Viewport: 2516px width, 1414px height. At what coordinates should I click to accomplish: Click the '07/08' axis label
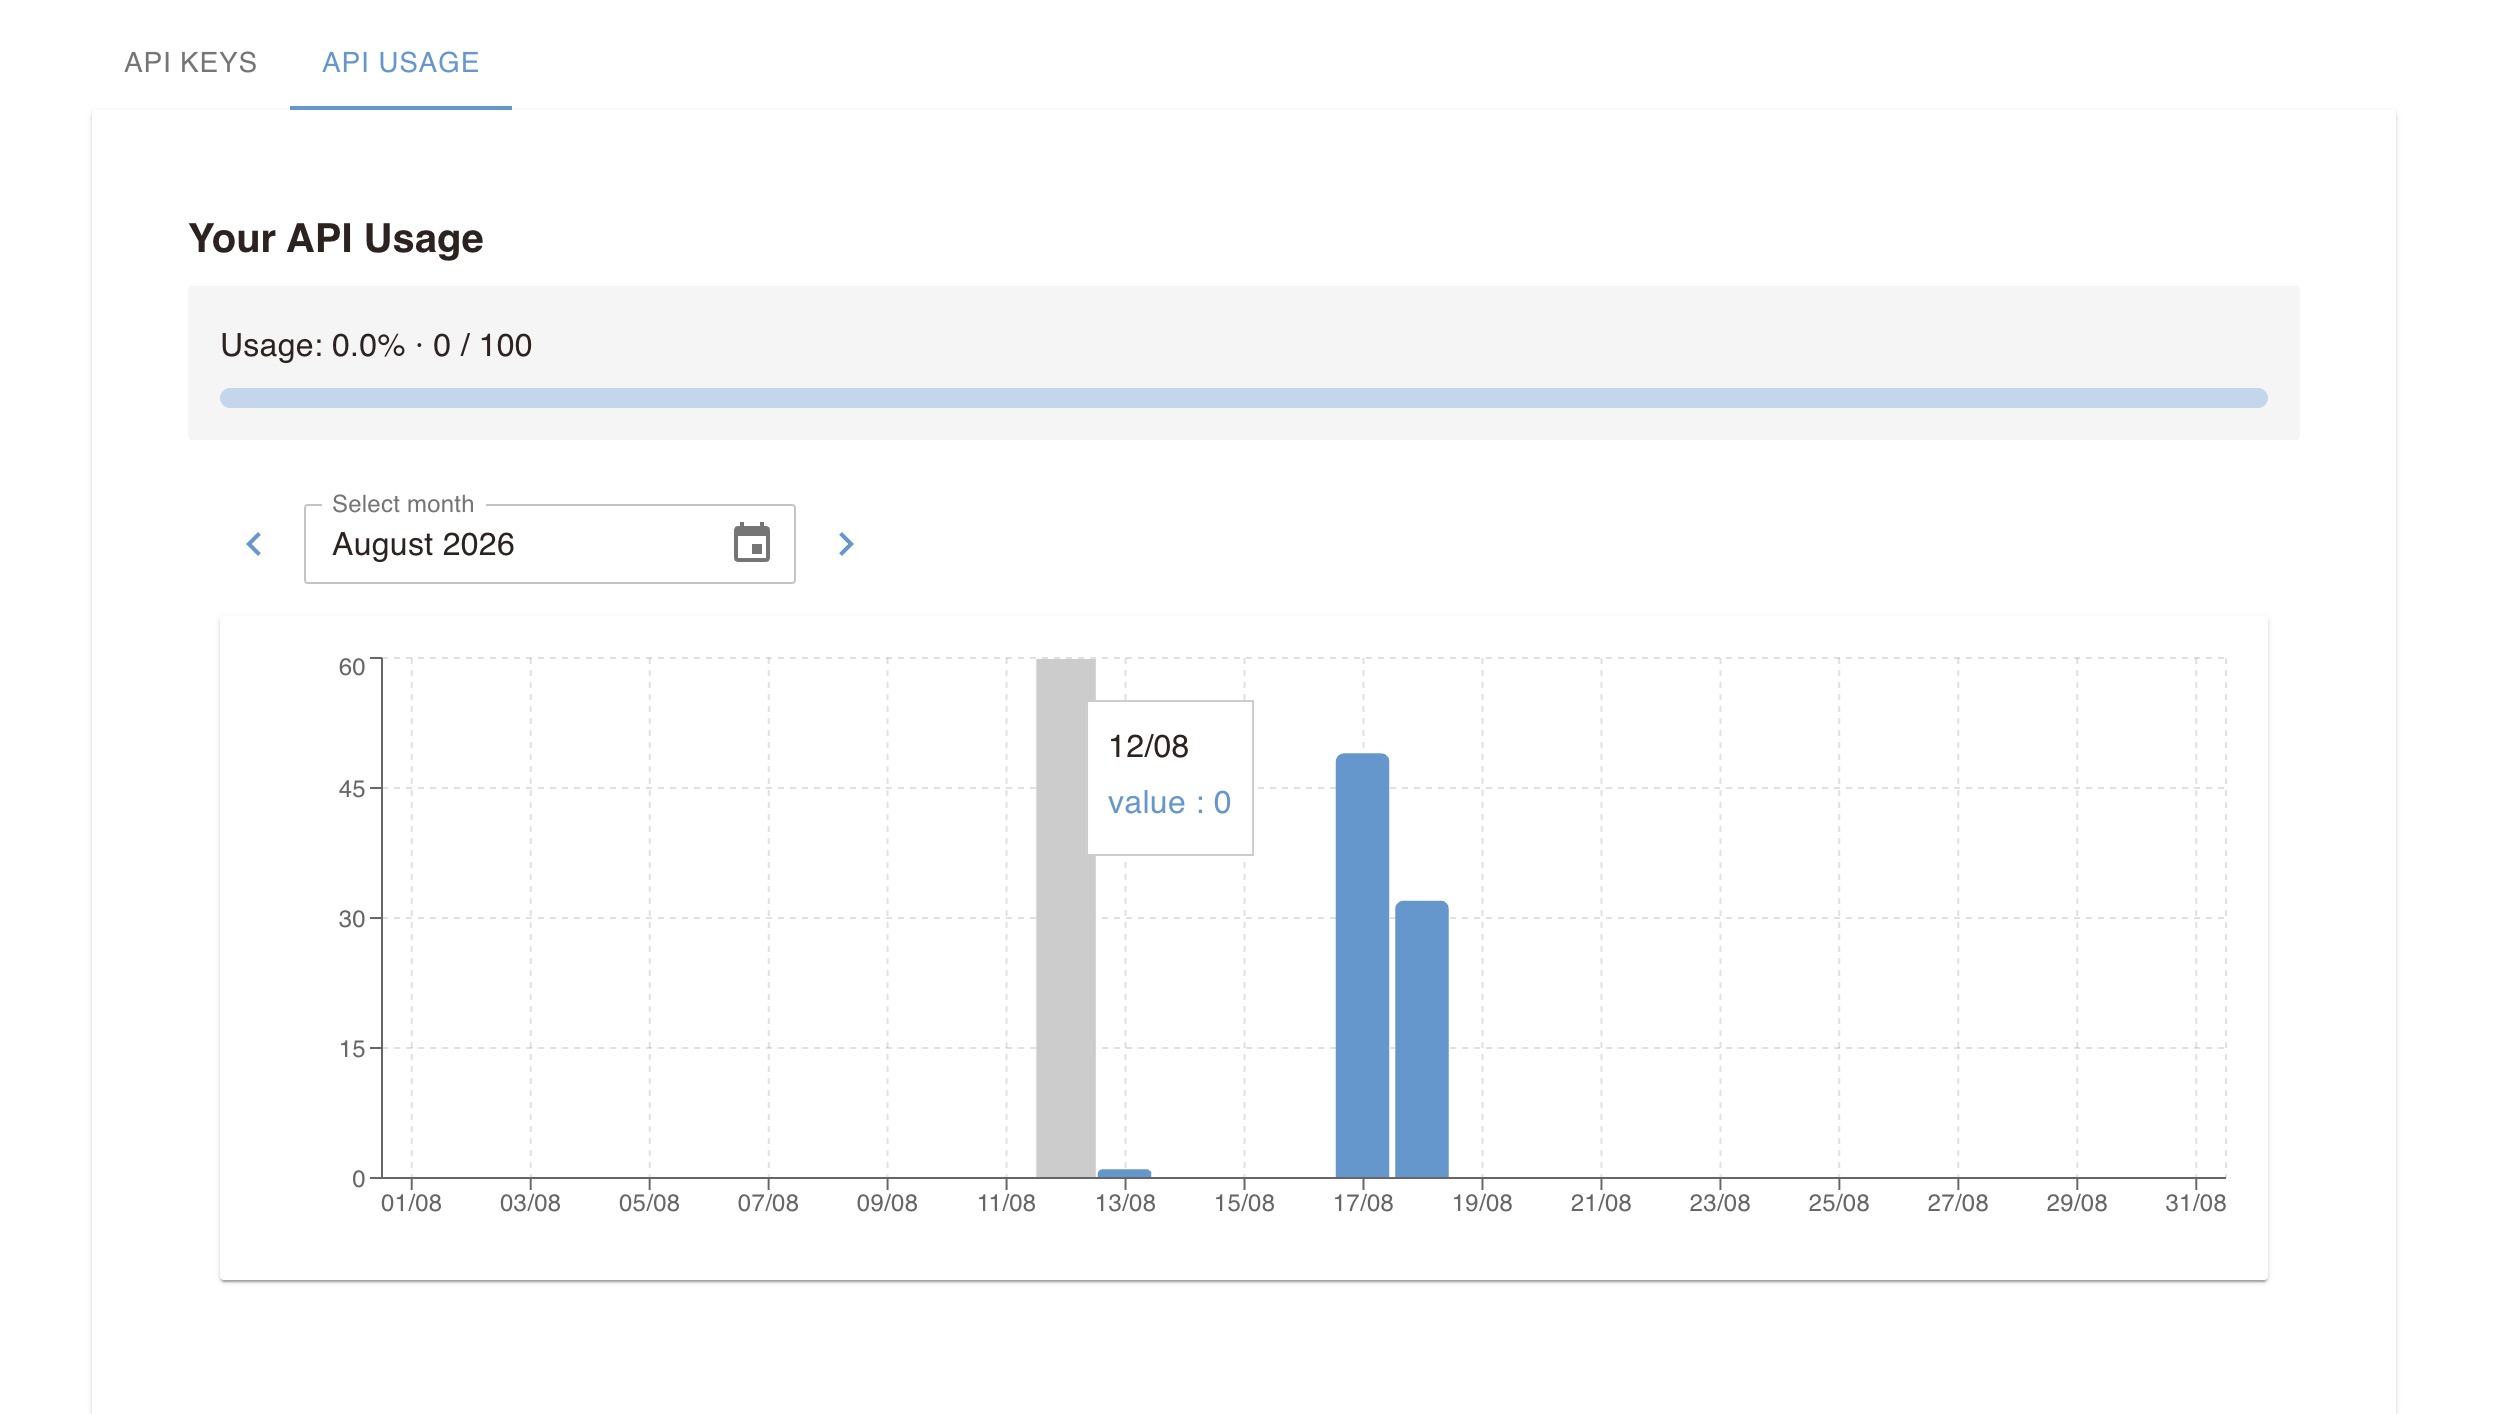768,1203
